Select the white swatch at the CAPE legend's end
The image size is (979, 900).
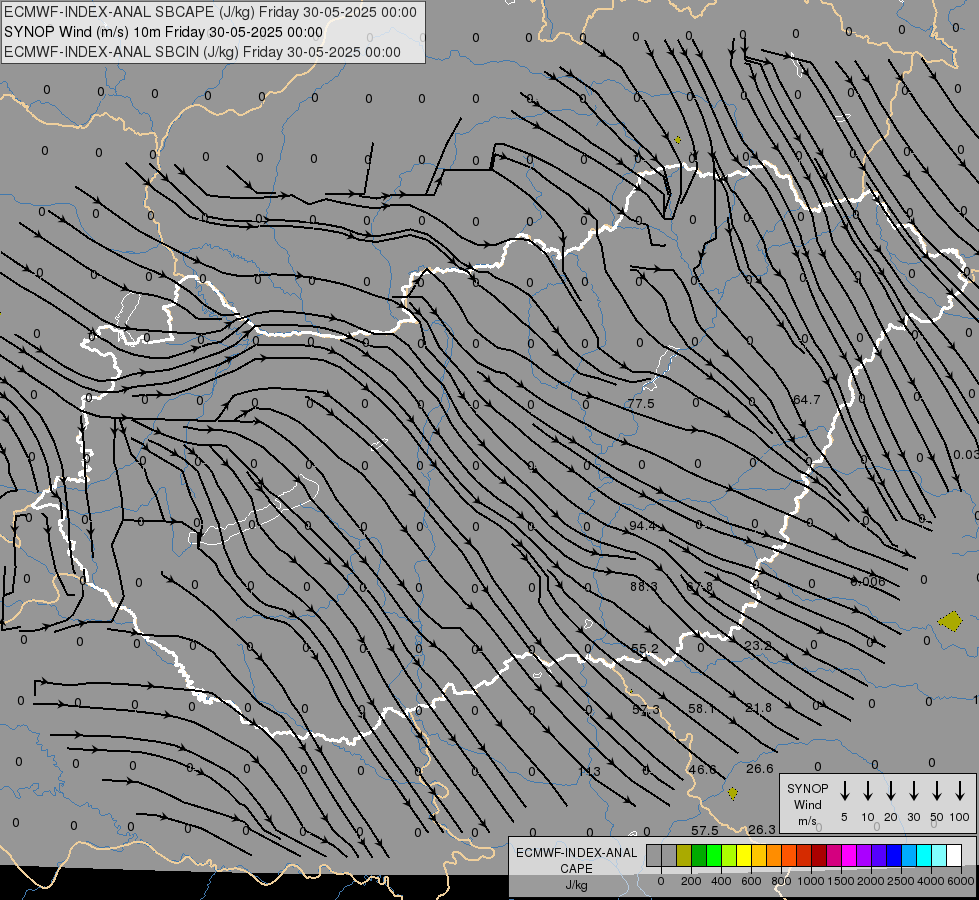(954, 855)
